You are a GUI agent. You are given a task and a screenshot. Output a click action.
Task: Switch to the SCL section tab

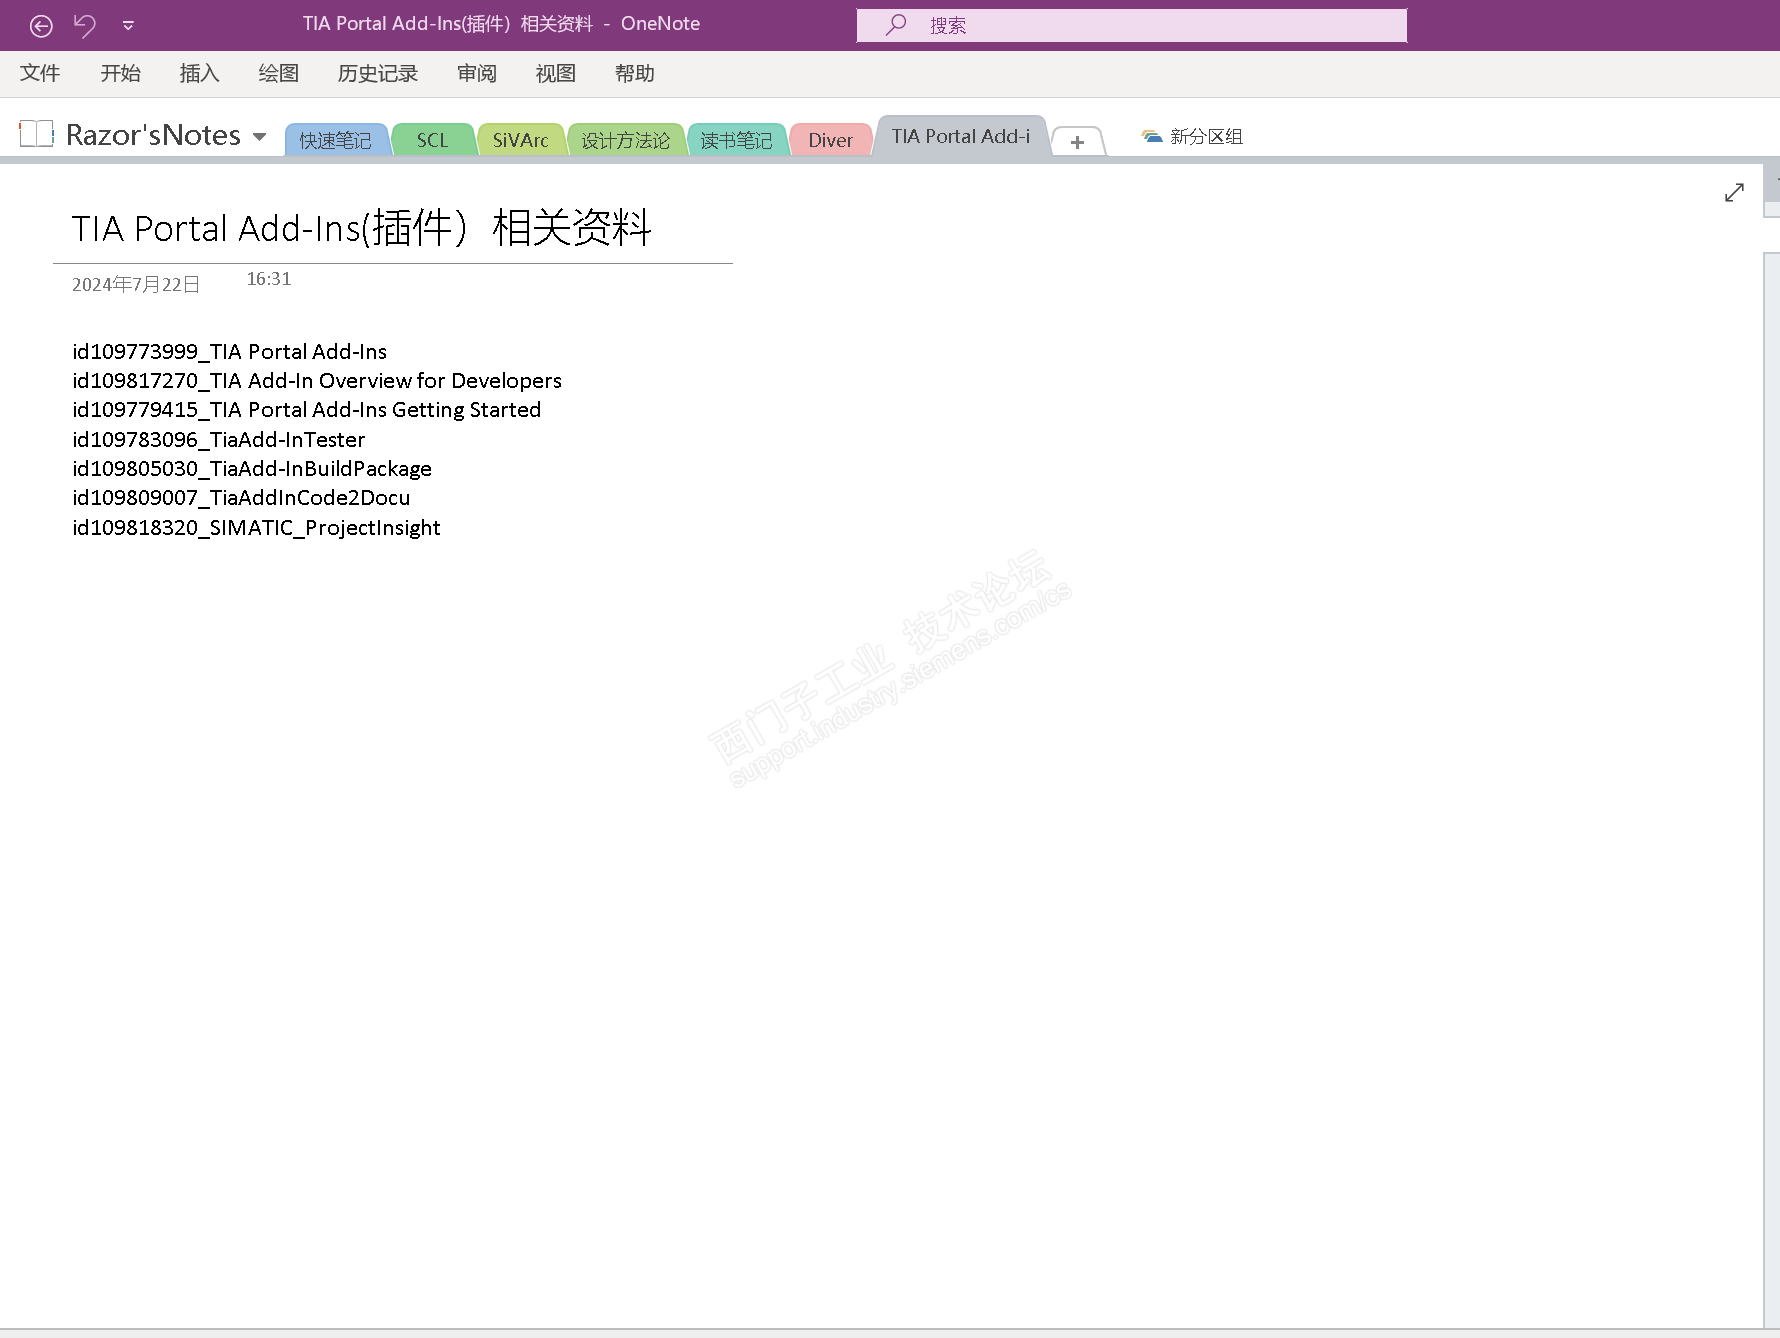[x=432, y=140]
